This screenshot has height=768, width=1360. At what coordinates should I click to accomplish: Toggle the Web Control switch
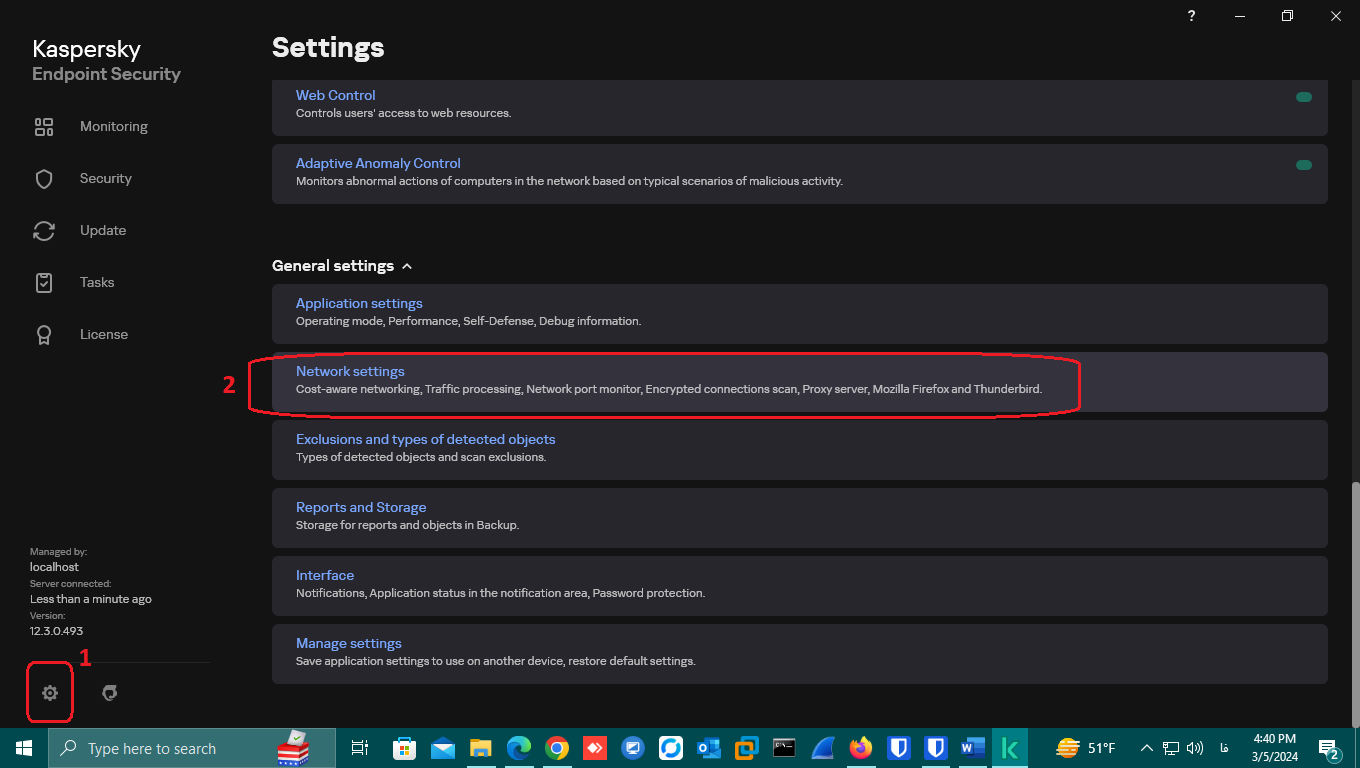pos(1304,97)
